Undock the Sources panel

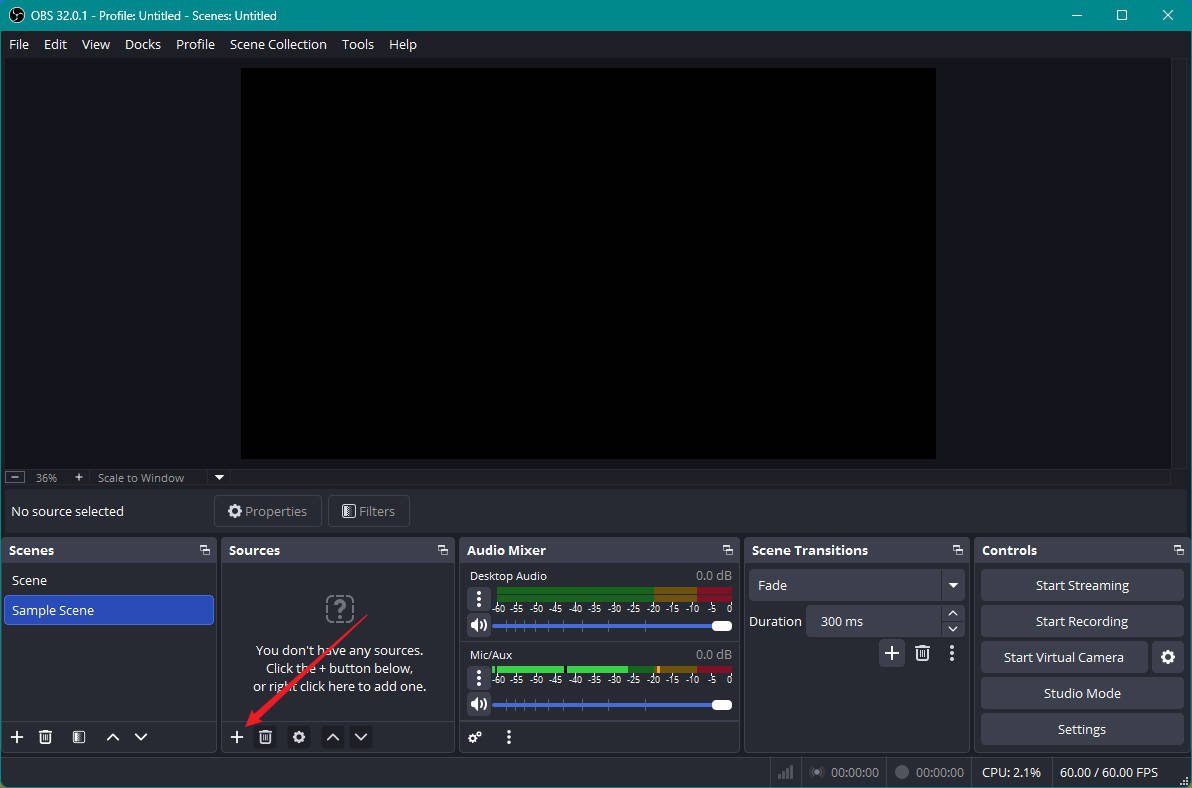coord(442,550)
